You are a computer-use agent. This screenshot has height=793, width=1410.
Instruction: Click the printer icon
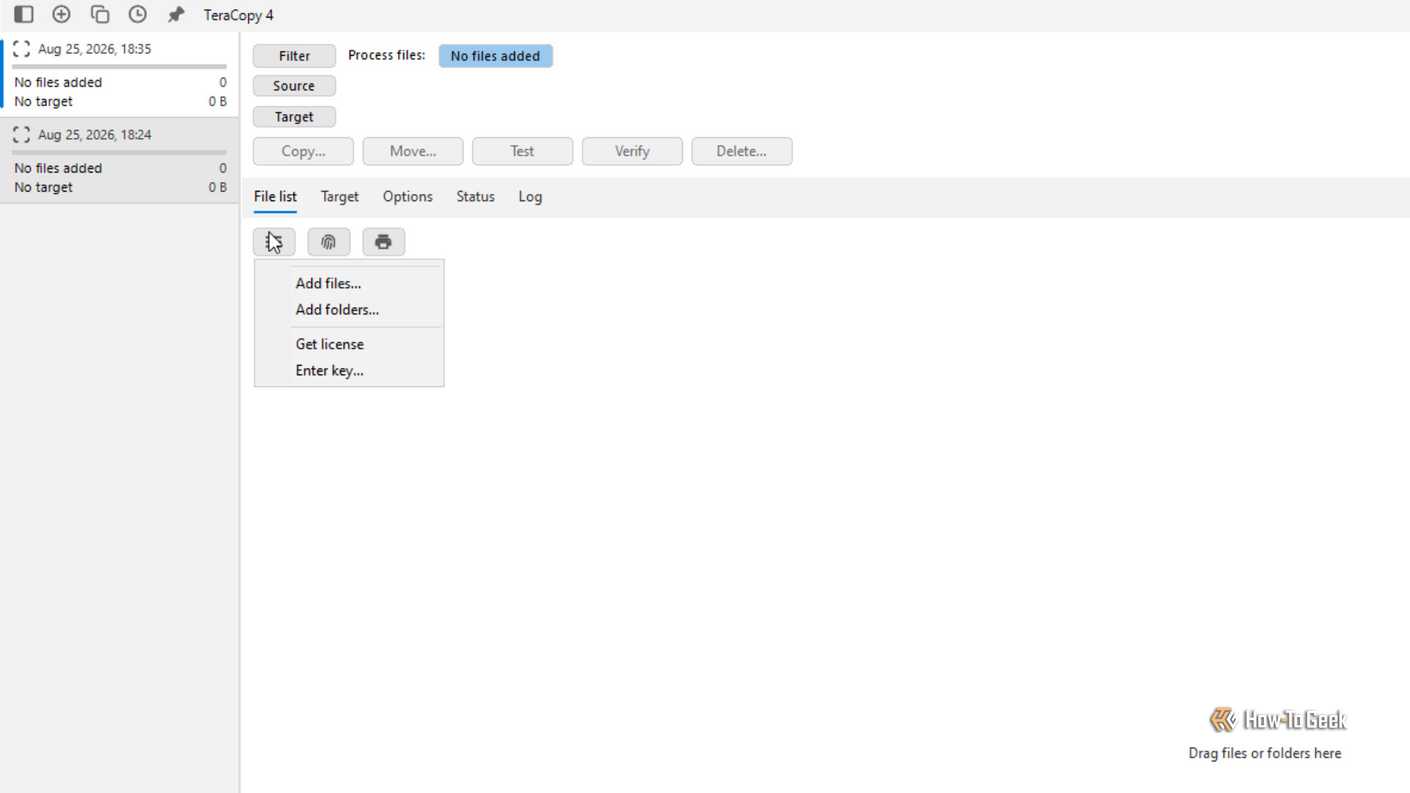383,242
